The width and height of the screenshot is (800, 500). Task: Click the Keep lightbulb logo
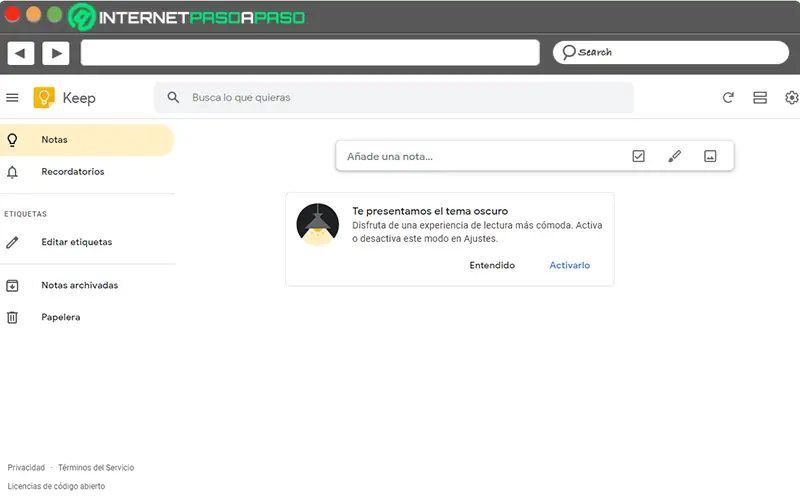[x=44, y=97]
